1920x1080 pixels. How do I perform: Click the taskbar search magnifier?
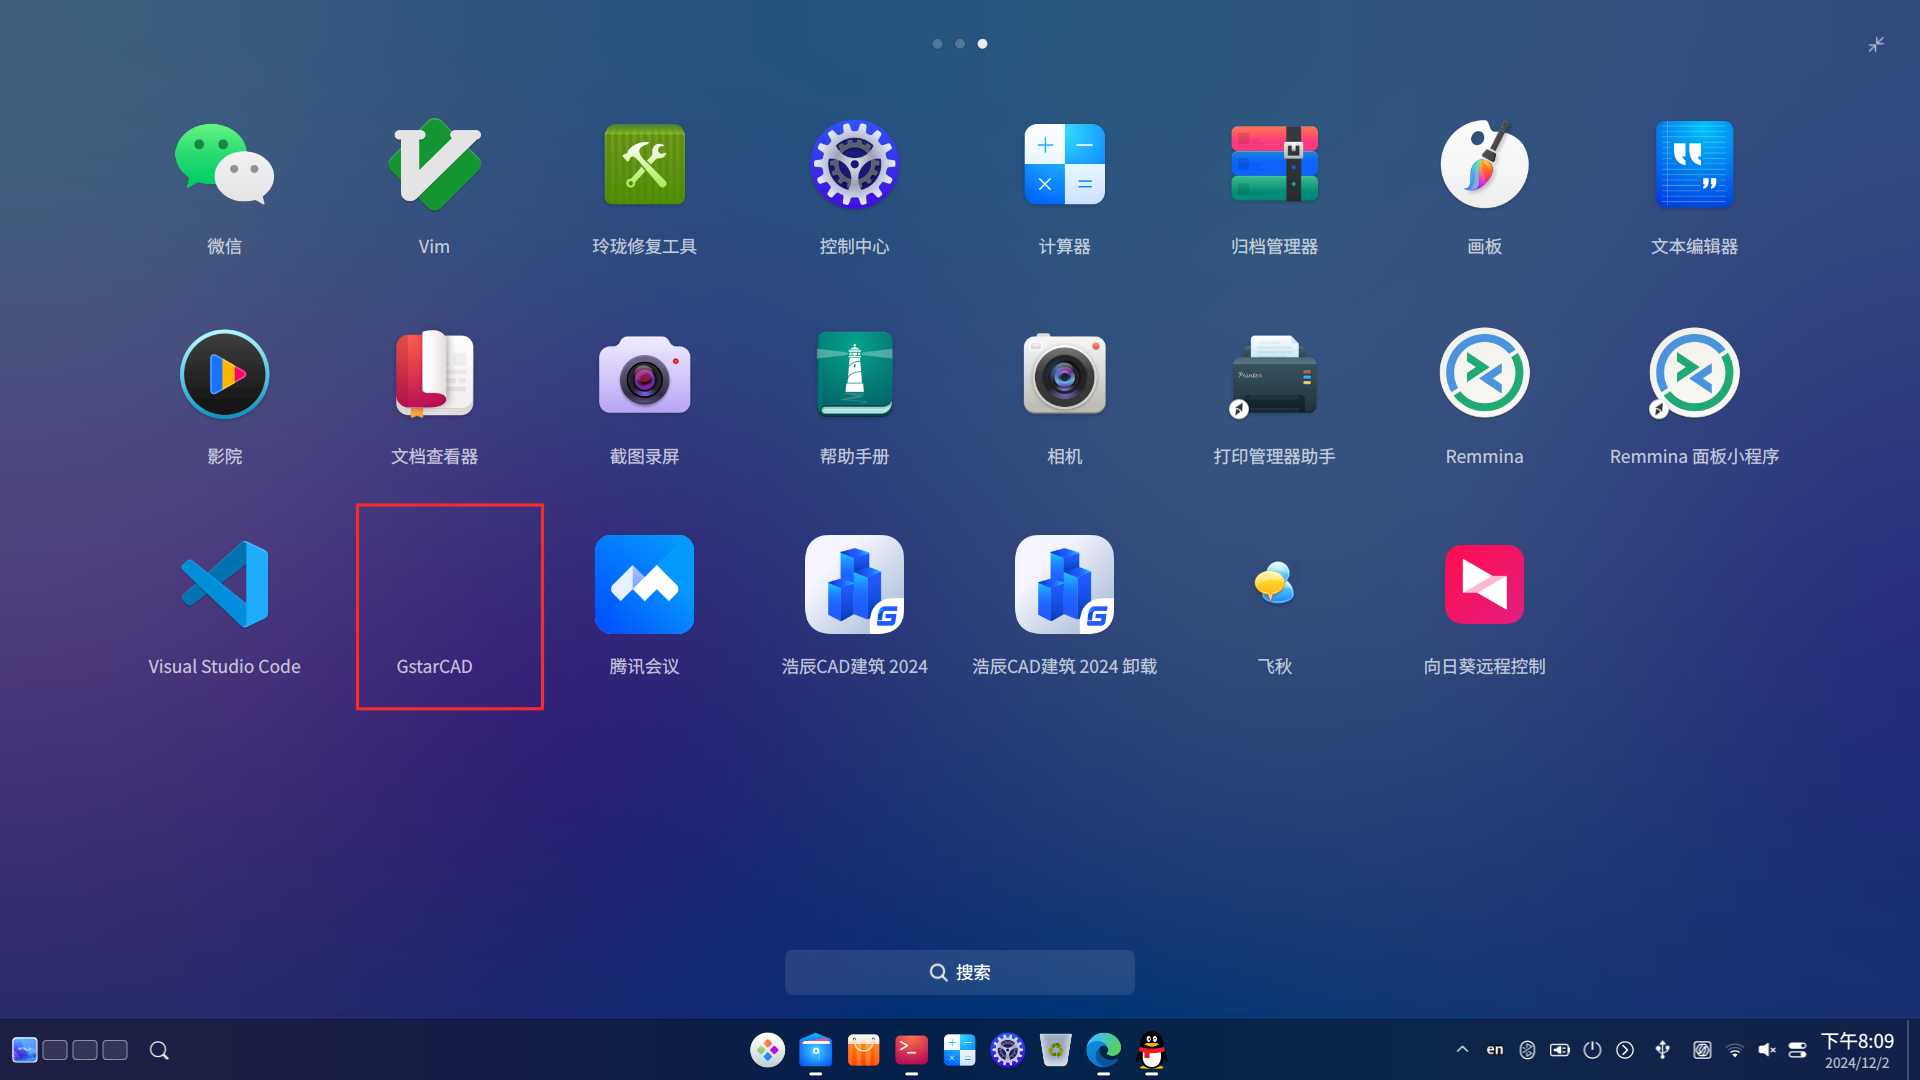(159, 1051)
